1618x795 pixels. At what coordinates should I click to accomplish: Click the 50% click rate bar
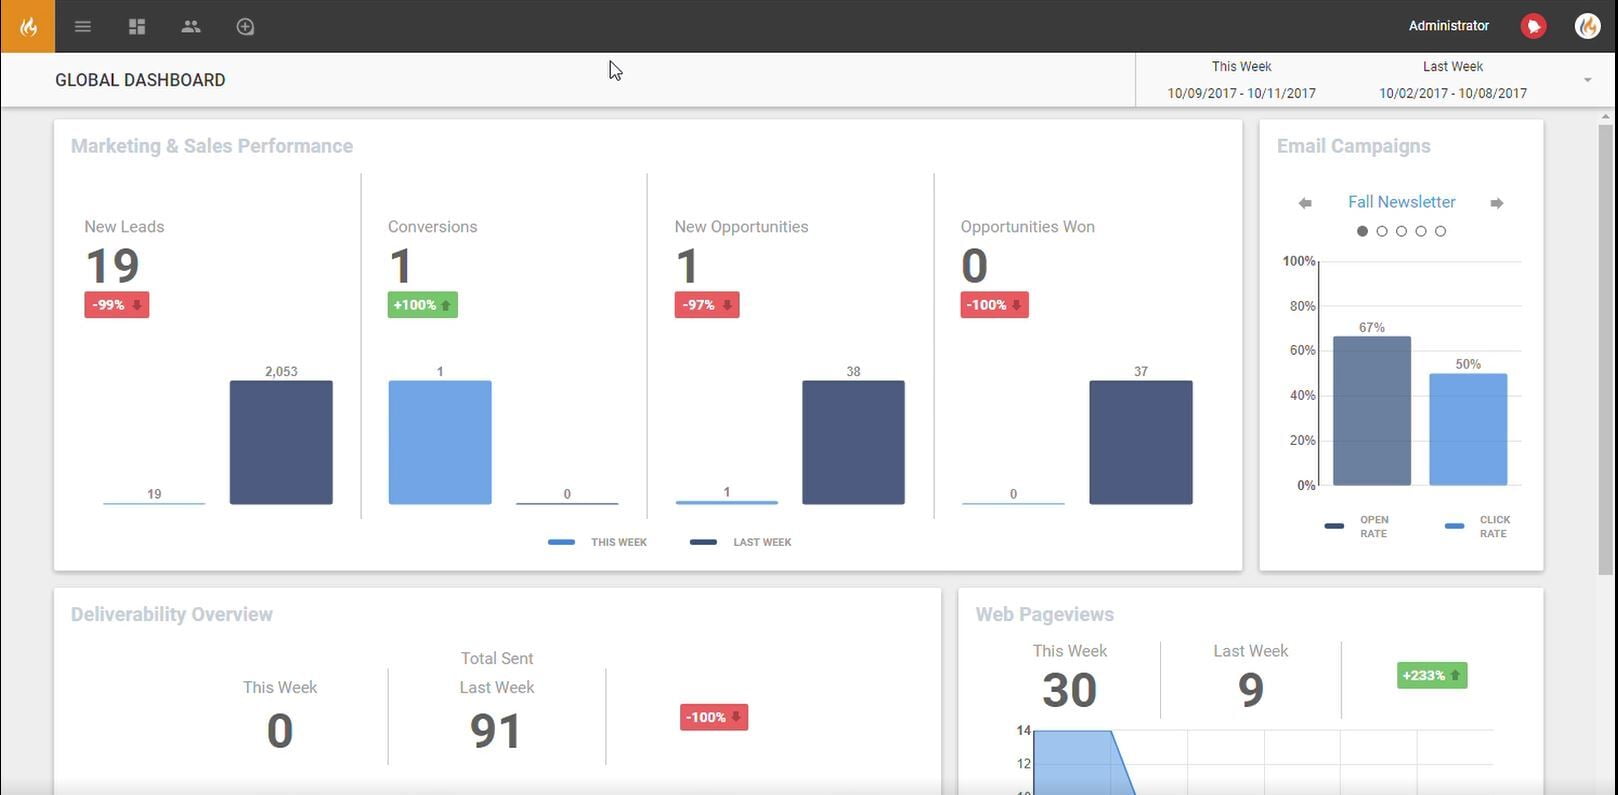pyautogui.click(x=1468, y=430)
